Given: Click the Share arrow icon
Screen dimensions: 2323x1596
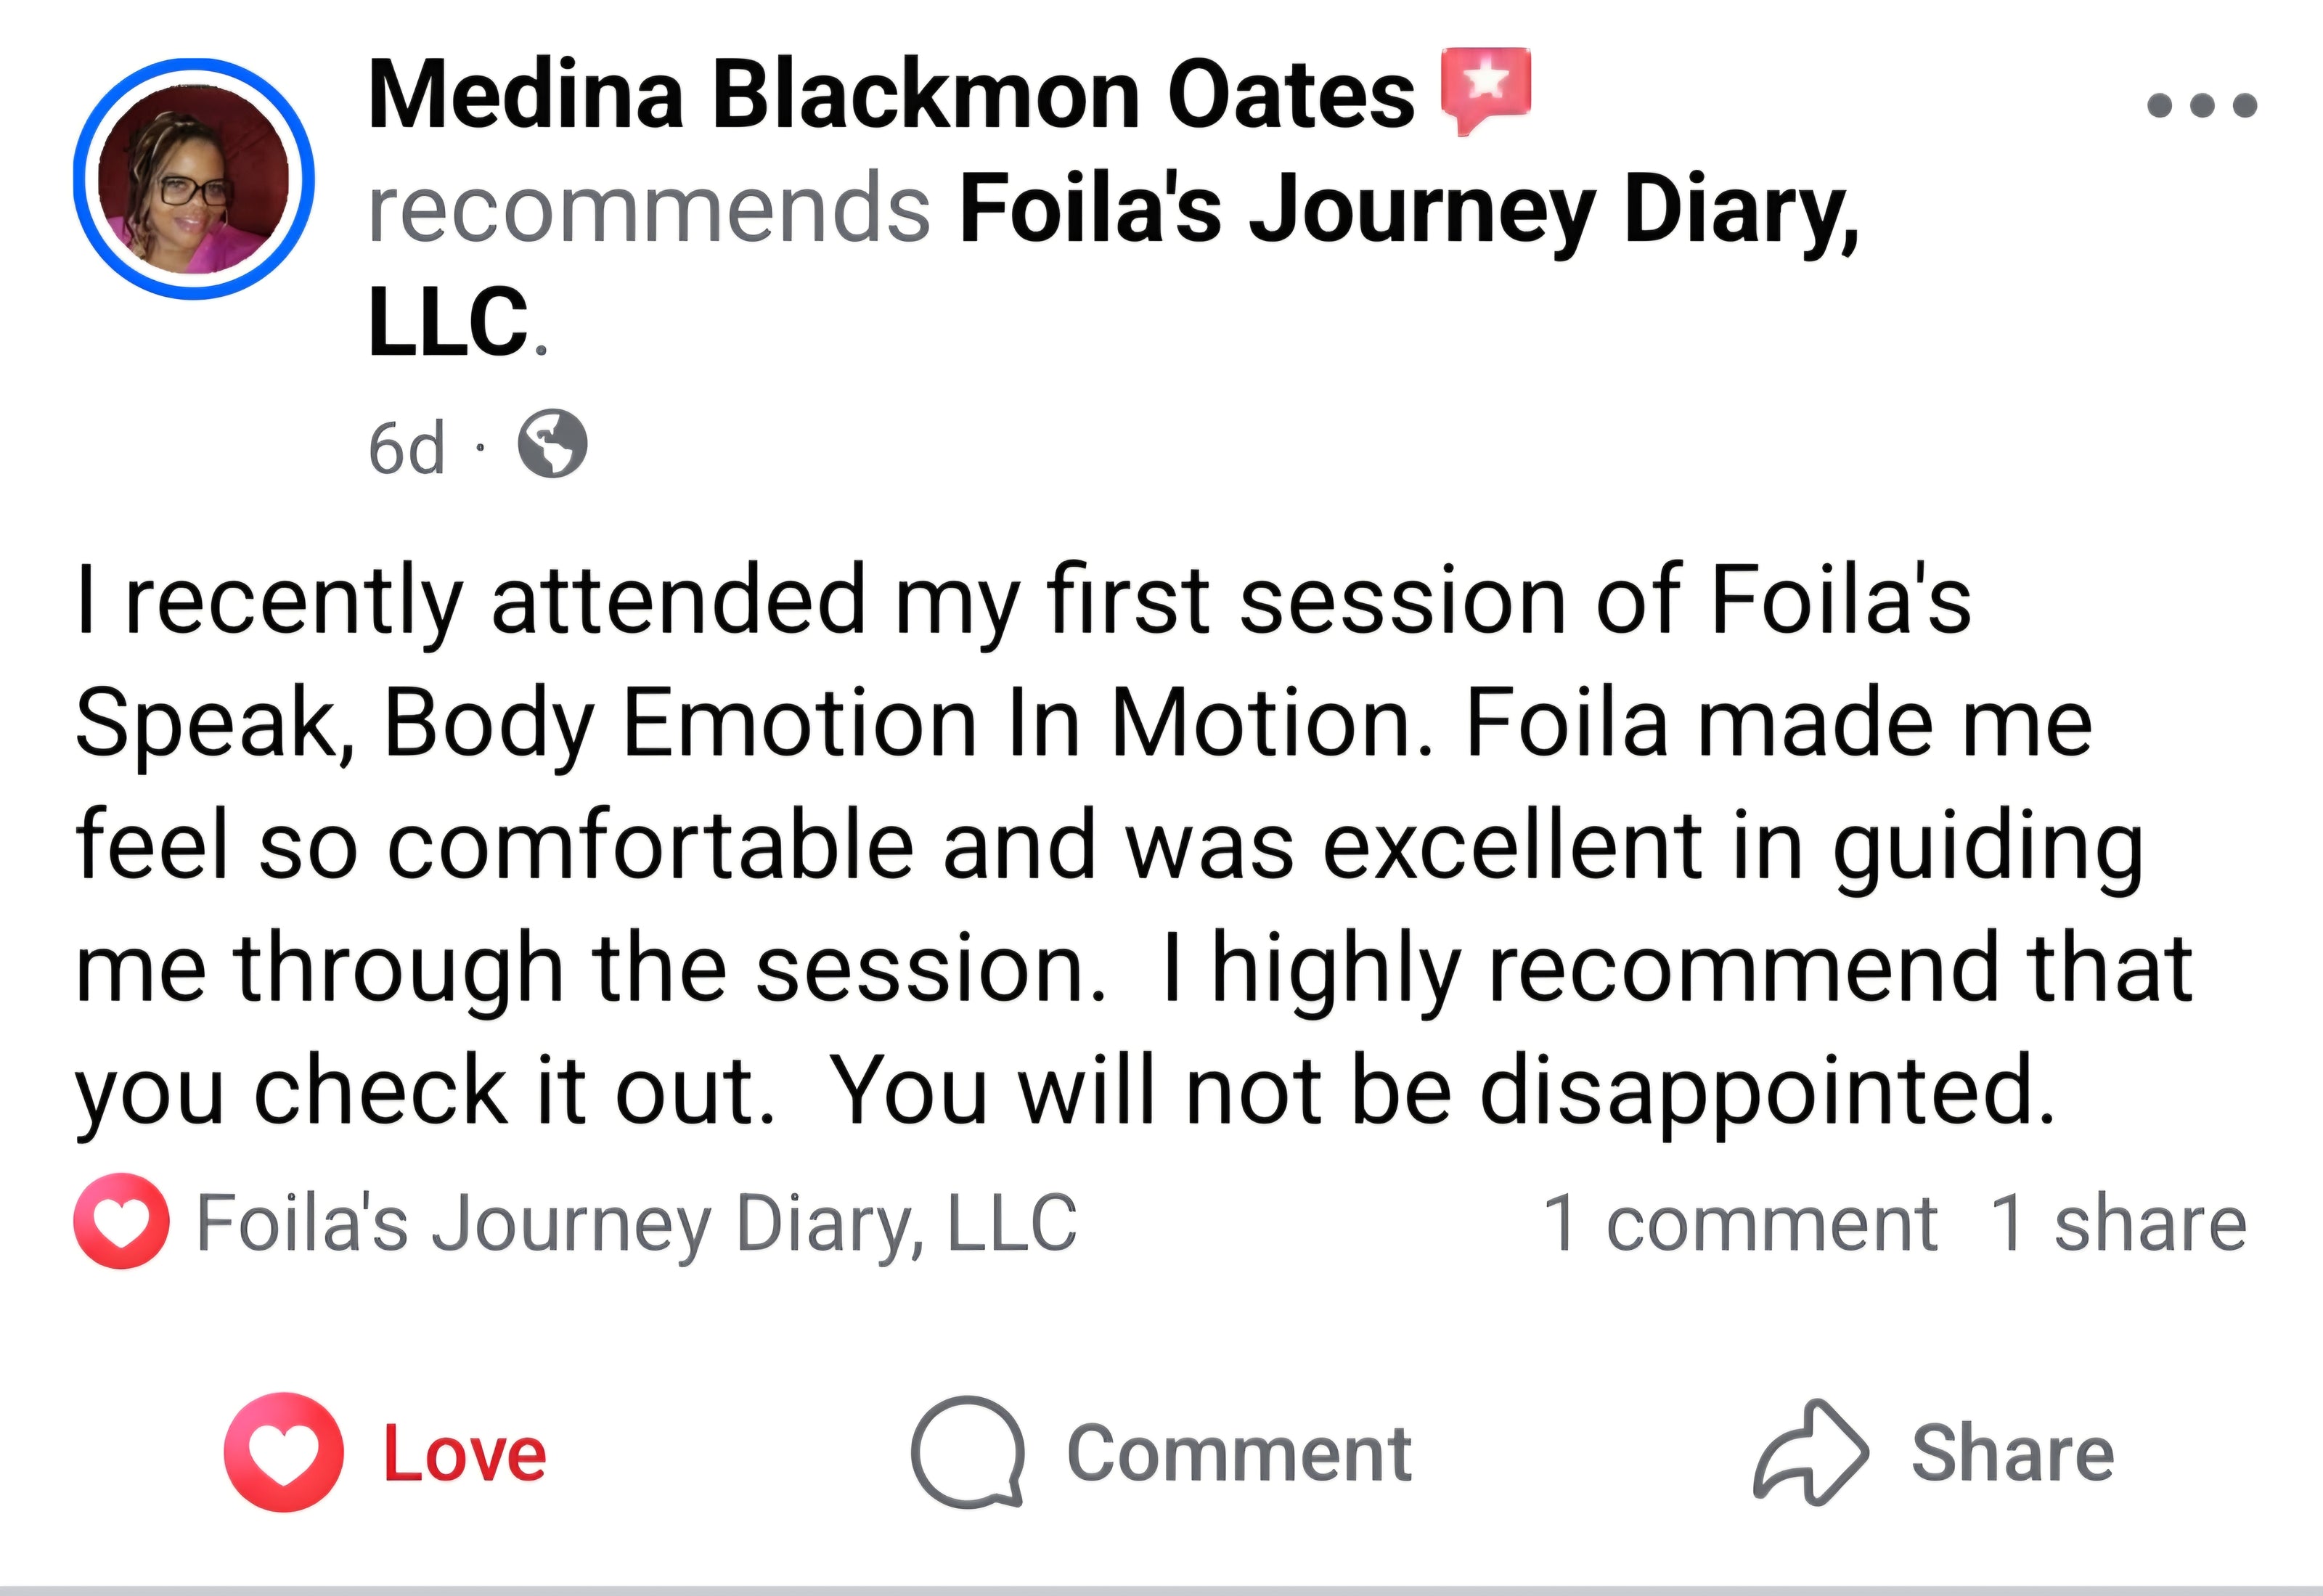Looking at the screenshot, I should 1810,1452.
